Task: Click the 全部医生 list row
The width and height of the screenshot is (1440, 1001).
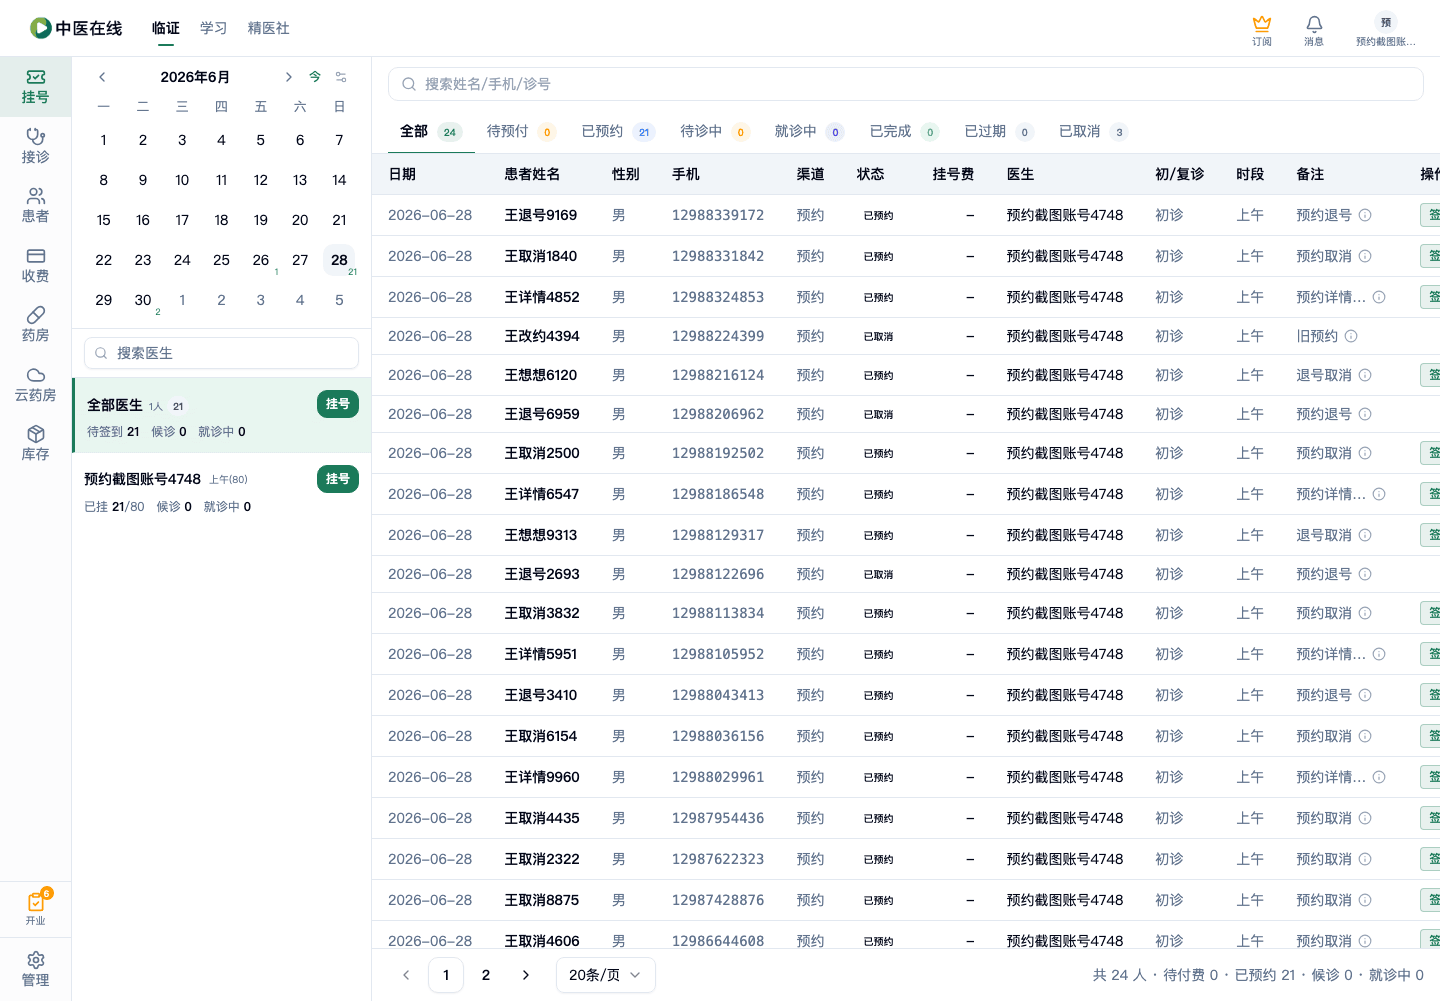Action: click(221, 415)
